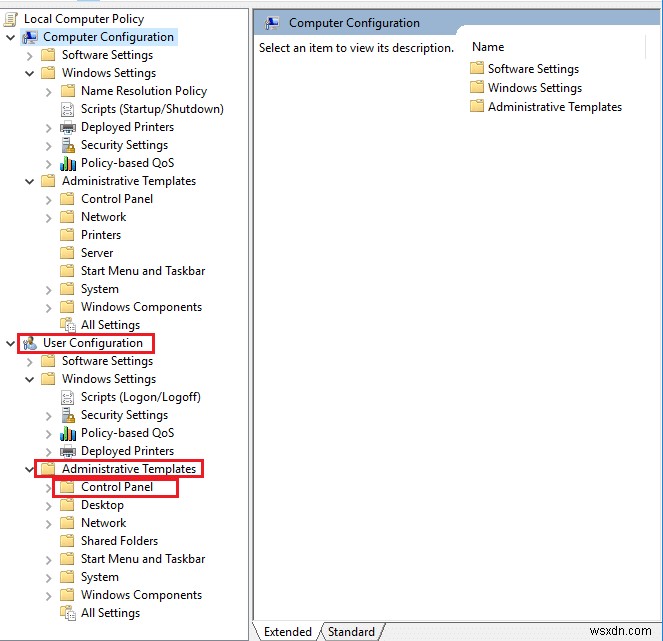
Task: Click the Scripts (Startup/Shutdown) icon
Action: tap(68, 110)
